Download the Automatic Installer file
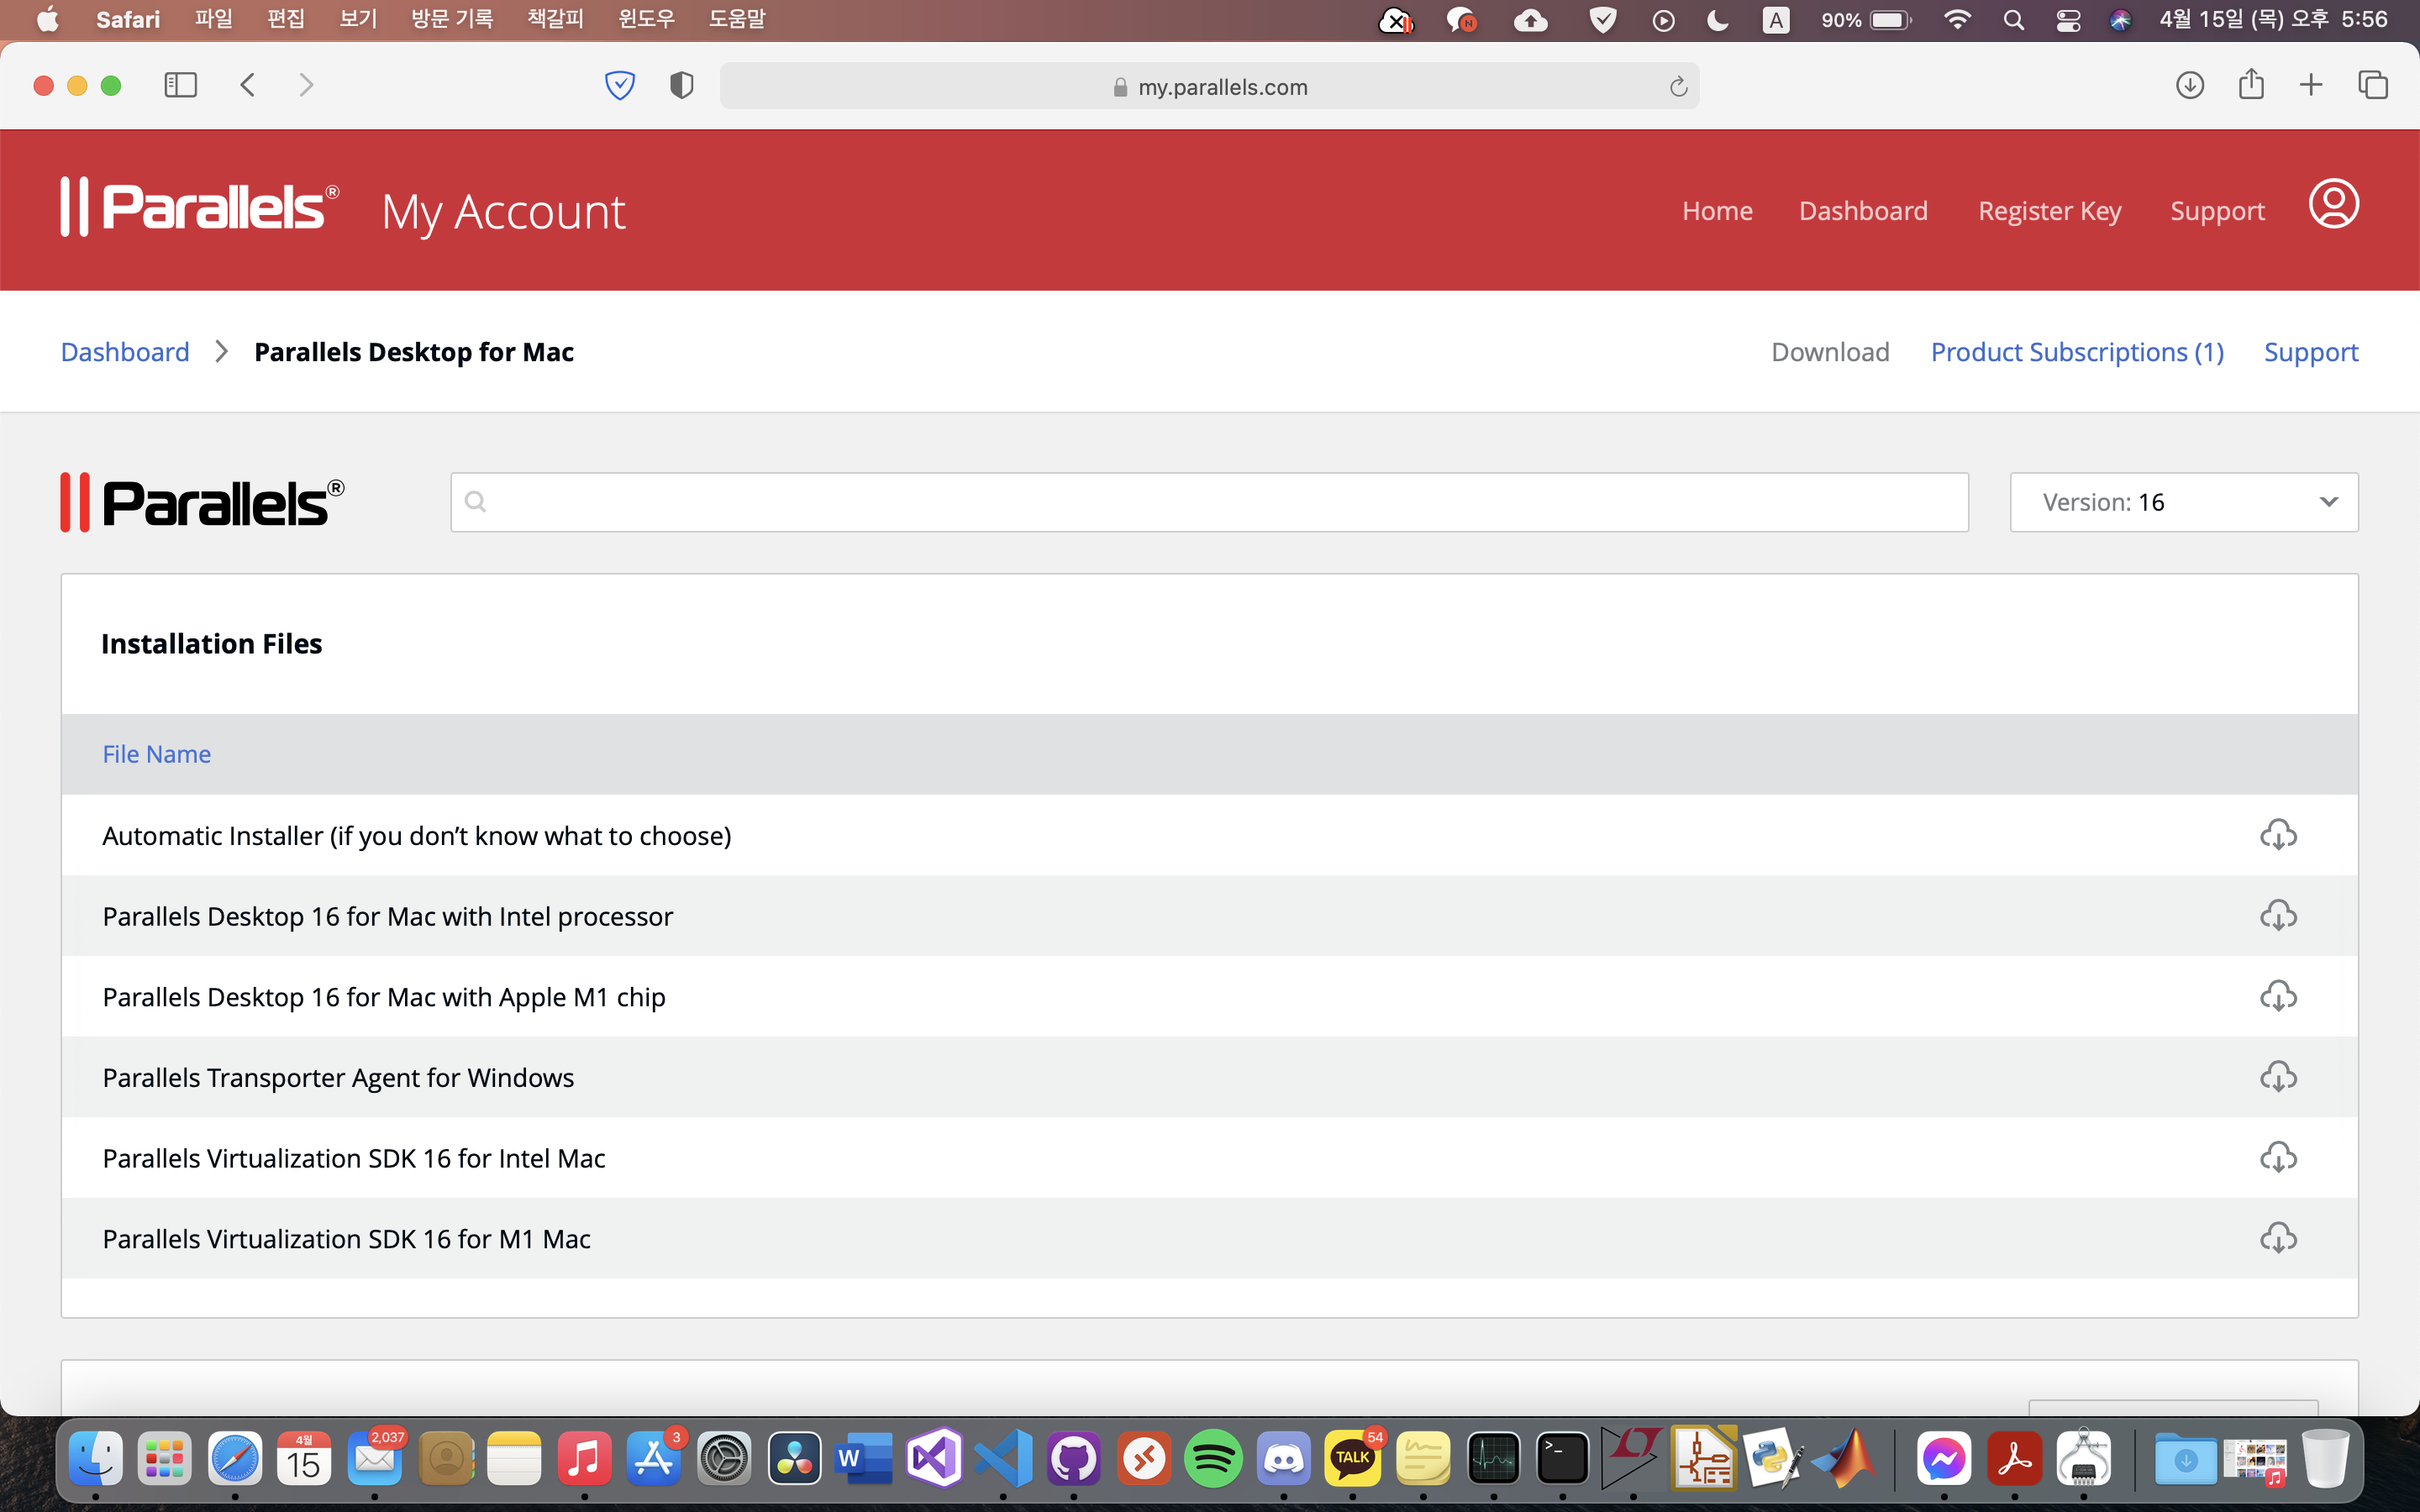This screenshot has width=2420, height=1512. coord(2277,835)
